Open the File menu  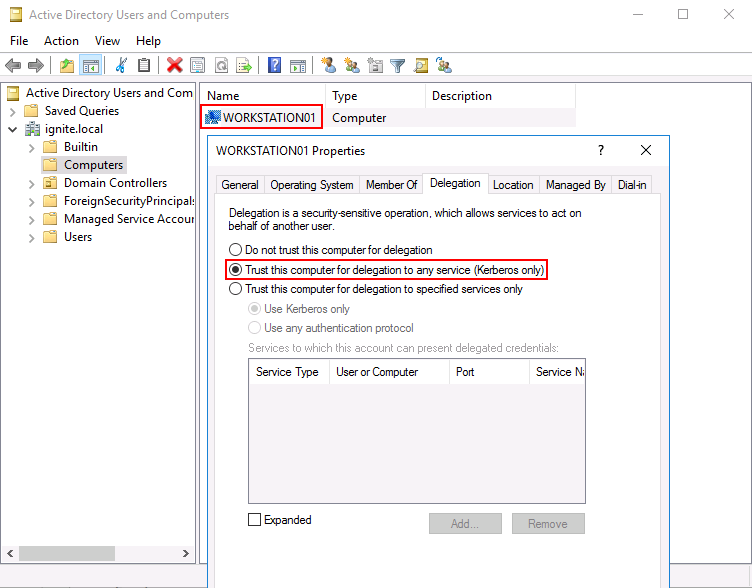19,41
